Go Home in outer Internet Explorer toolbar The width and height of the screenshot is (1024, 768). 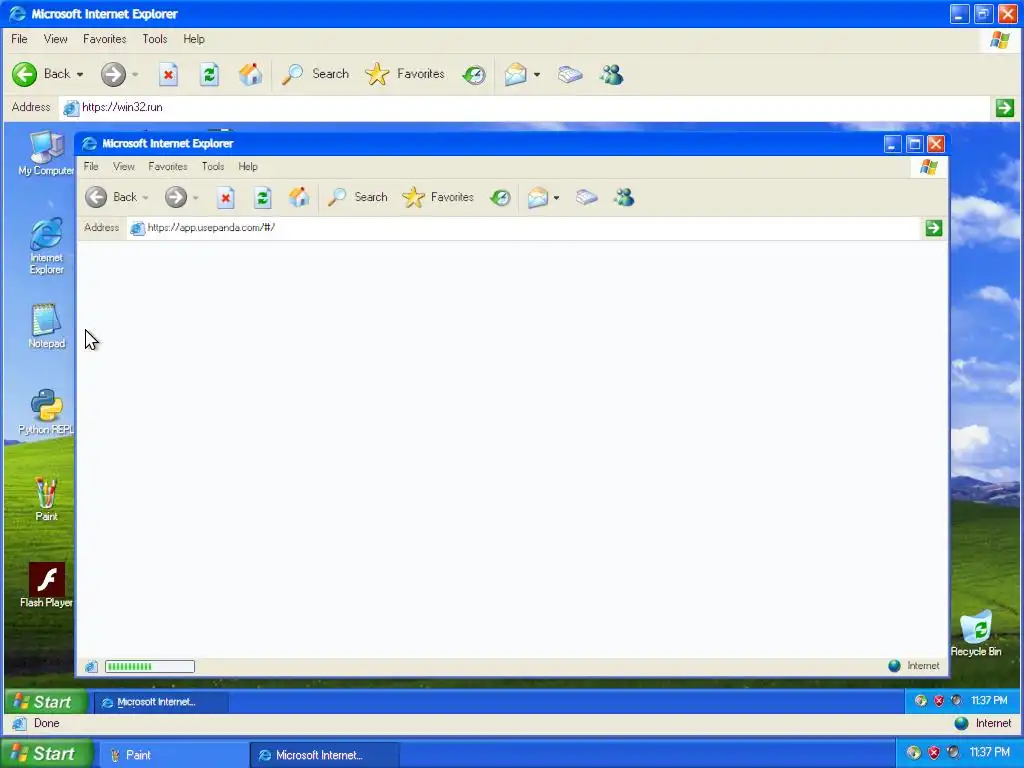pos(250,74)
